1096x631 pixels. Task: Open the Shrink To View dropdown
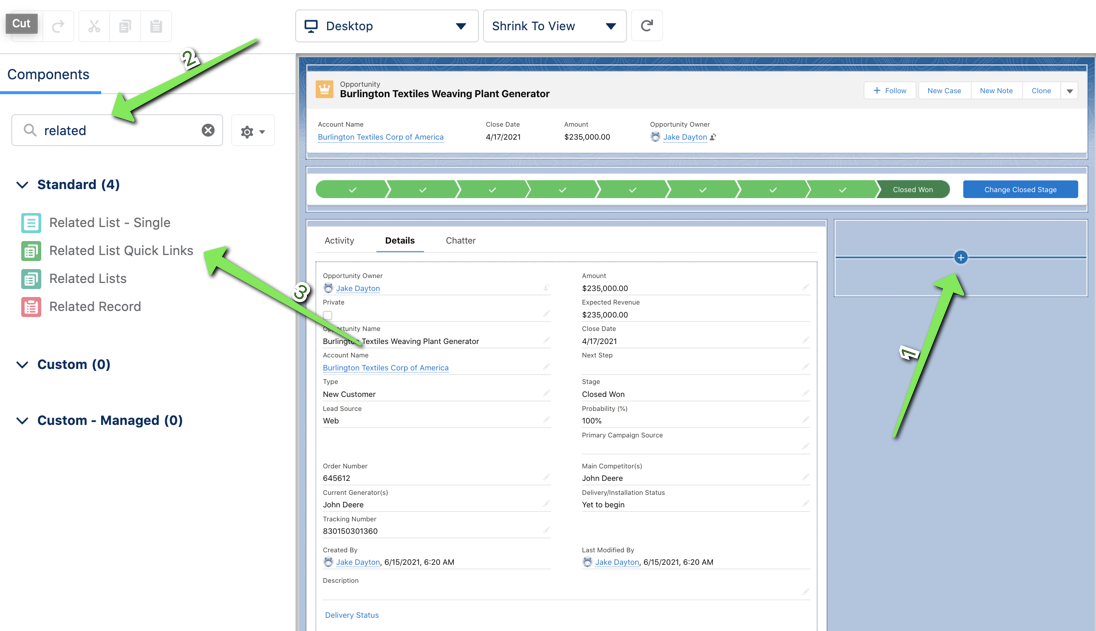(554, 26)
